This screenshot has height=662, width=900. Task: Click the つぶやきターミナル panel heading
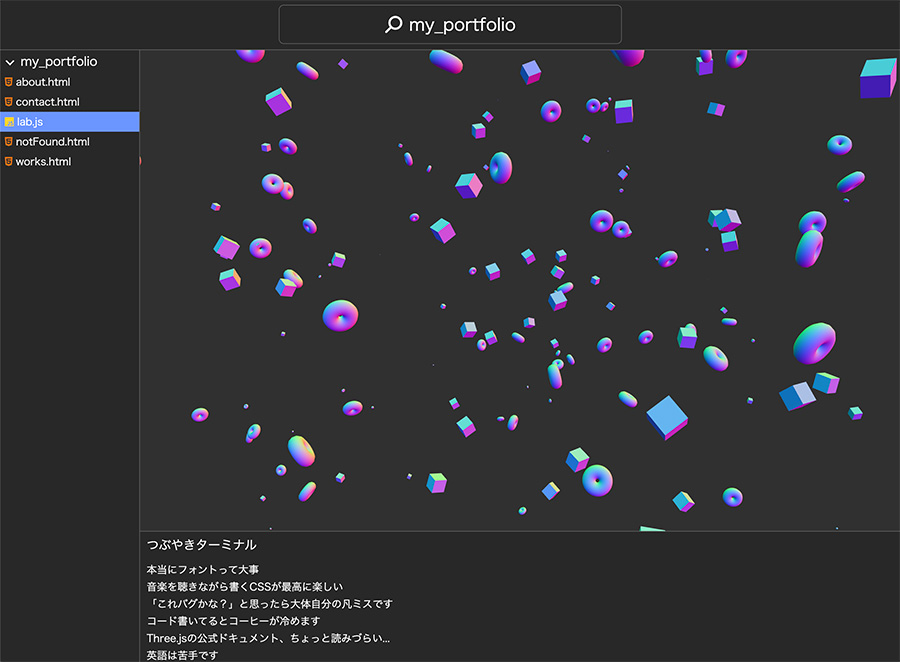(201, 545)
